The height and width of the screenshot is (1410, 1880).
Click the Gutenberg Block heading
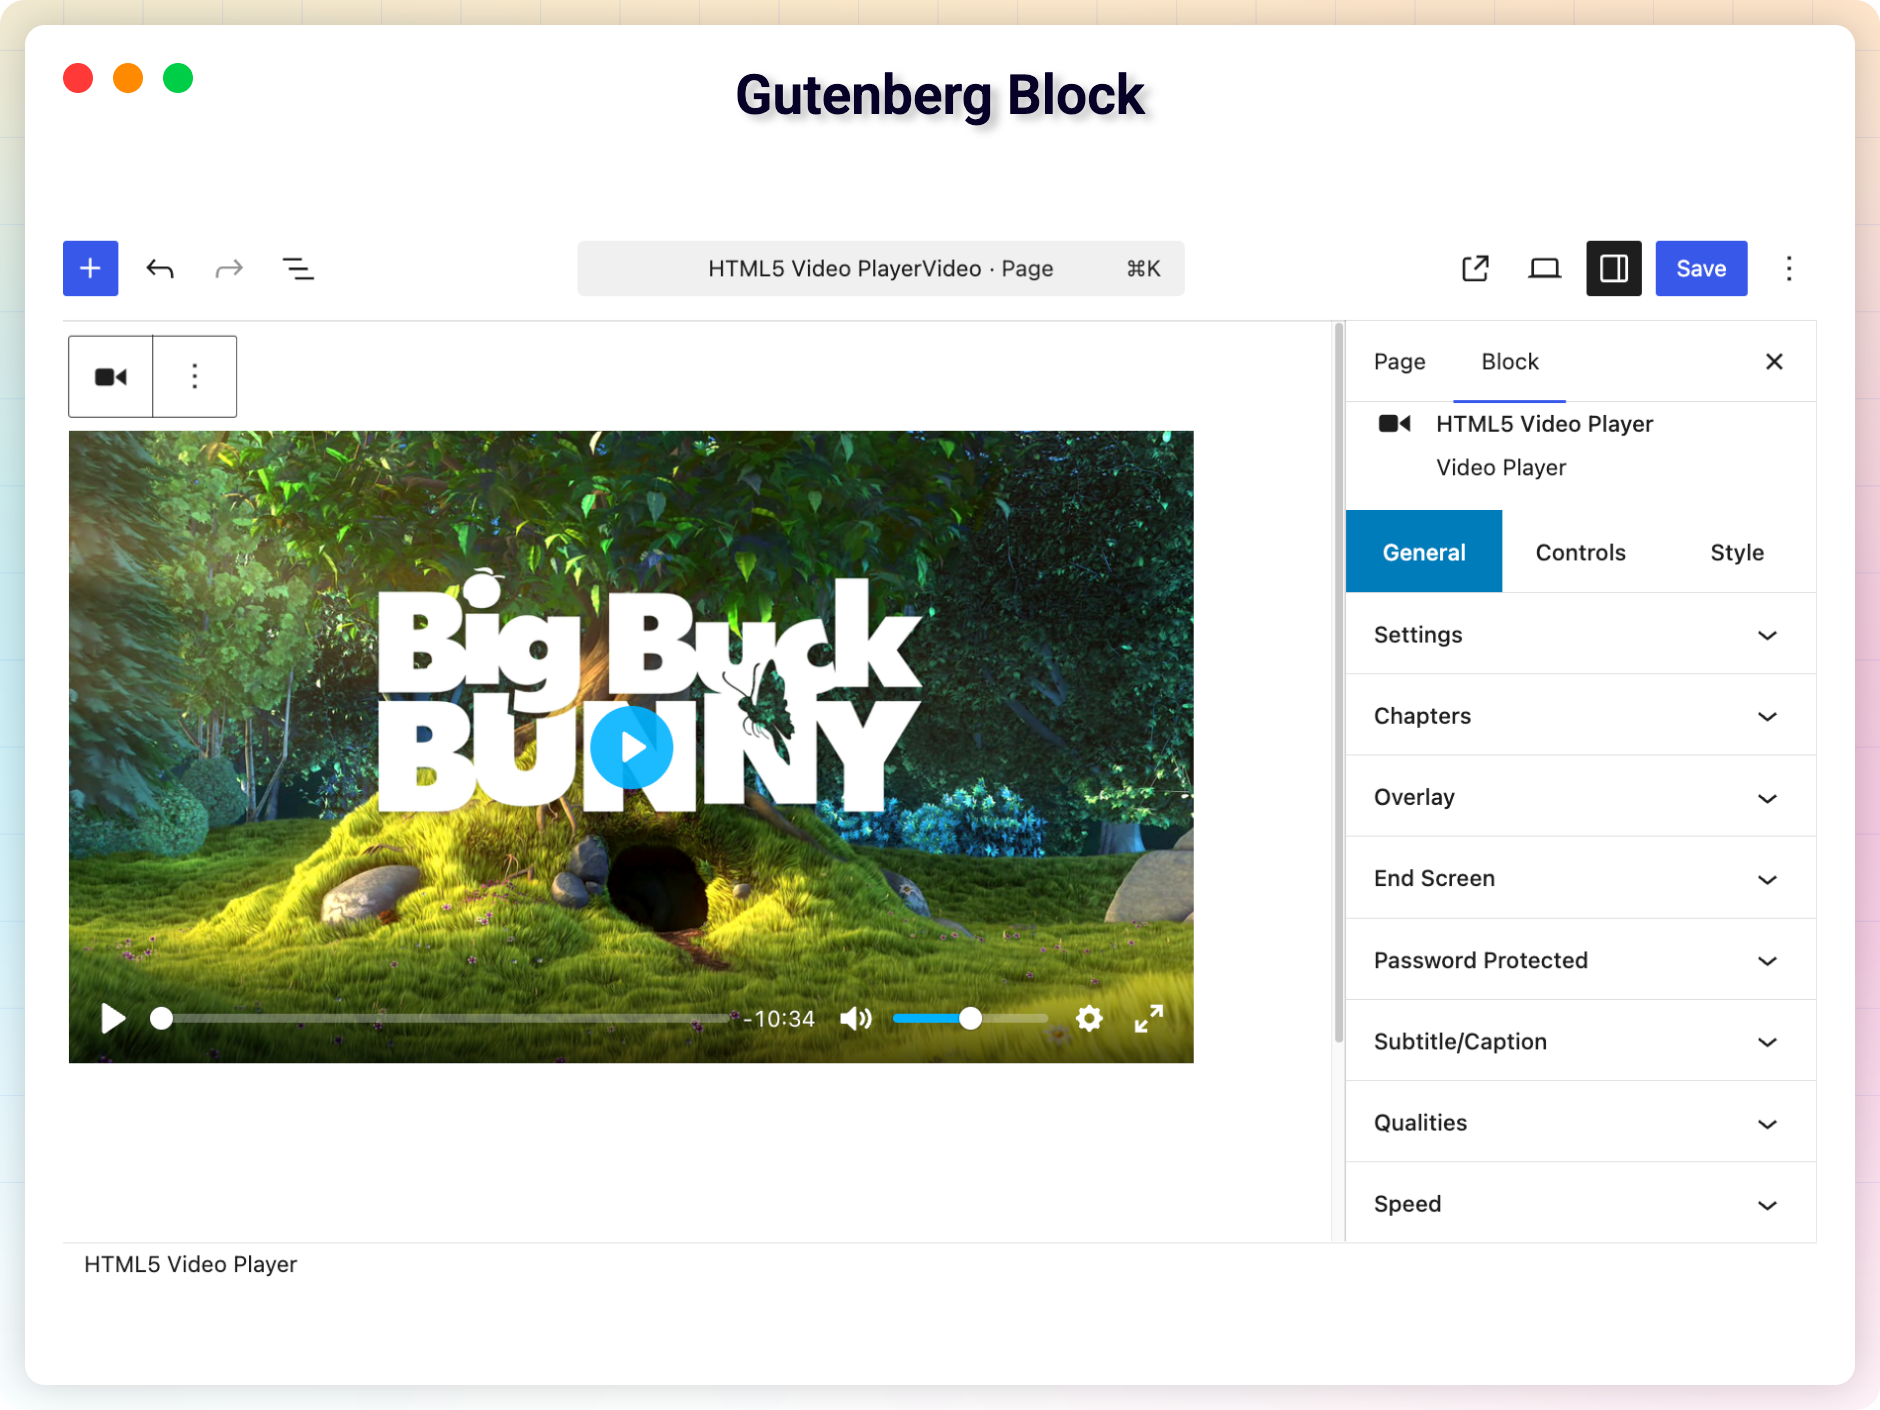coord(940,96)
